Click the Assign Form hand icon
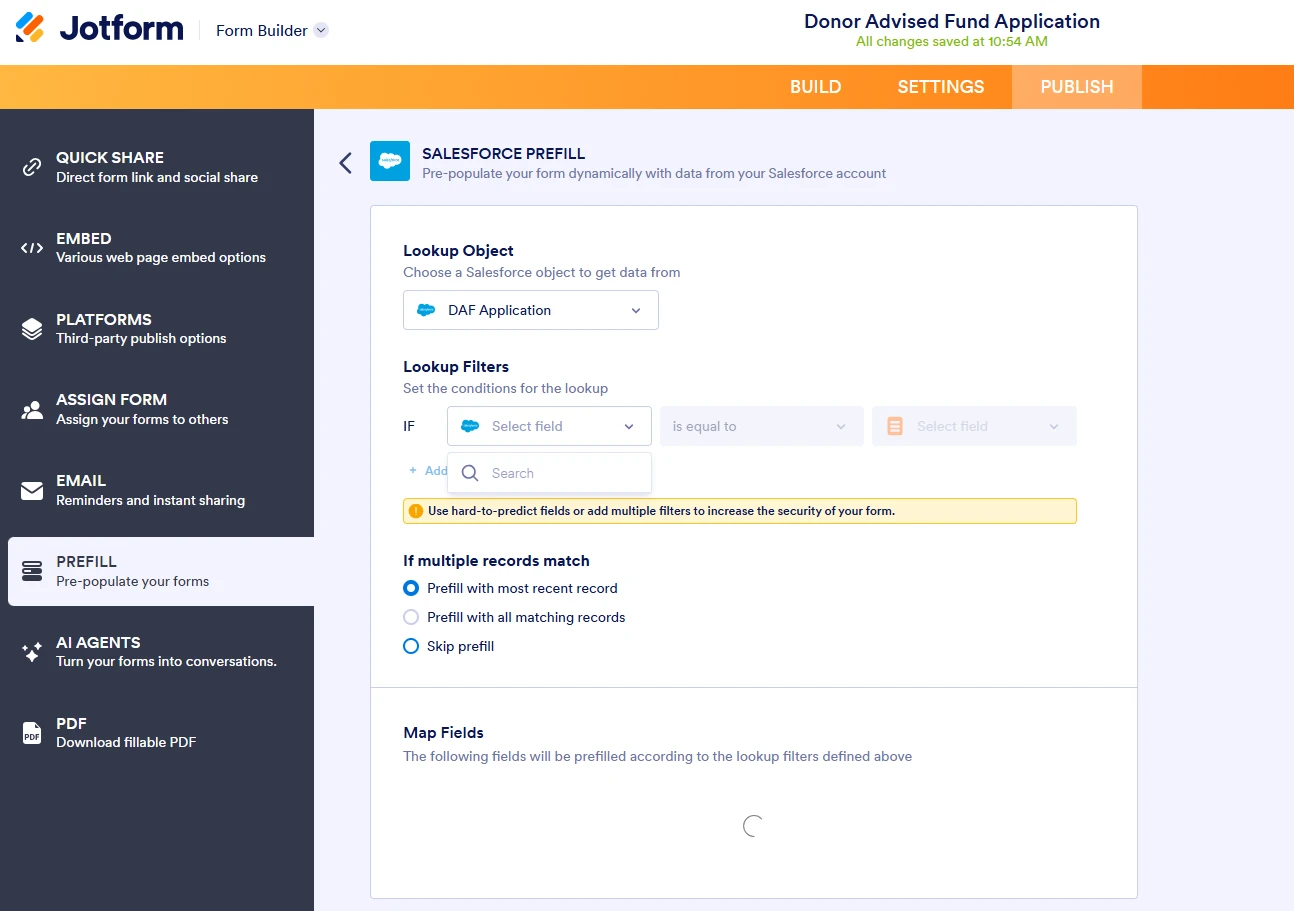The image size is (1294, 911). coord(30,408)
